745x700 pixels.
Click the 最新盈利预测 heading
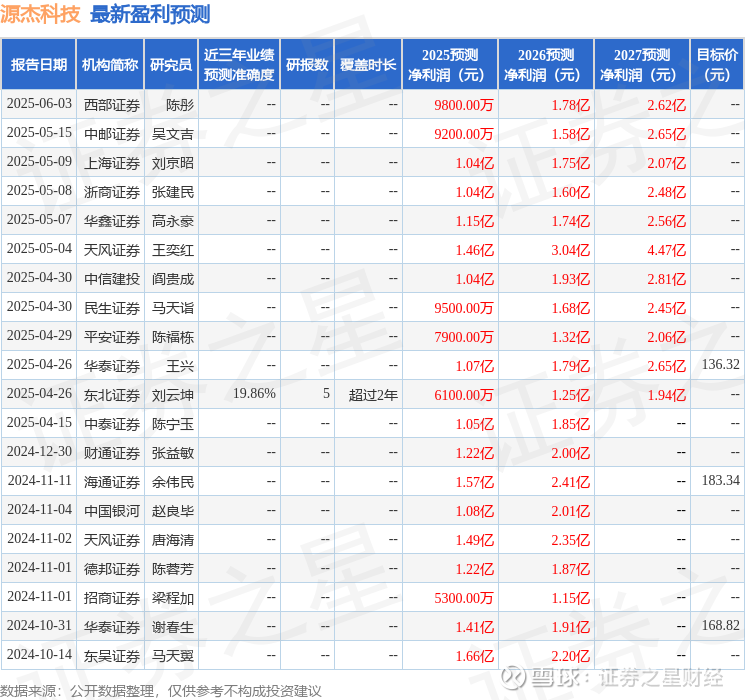click(x=150, y=14)
